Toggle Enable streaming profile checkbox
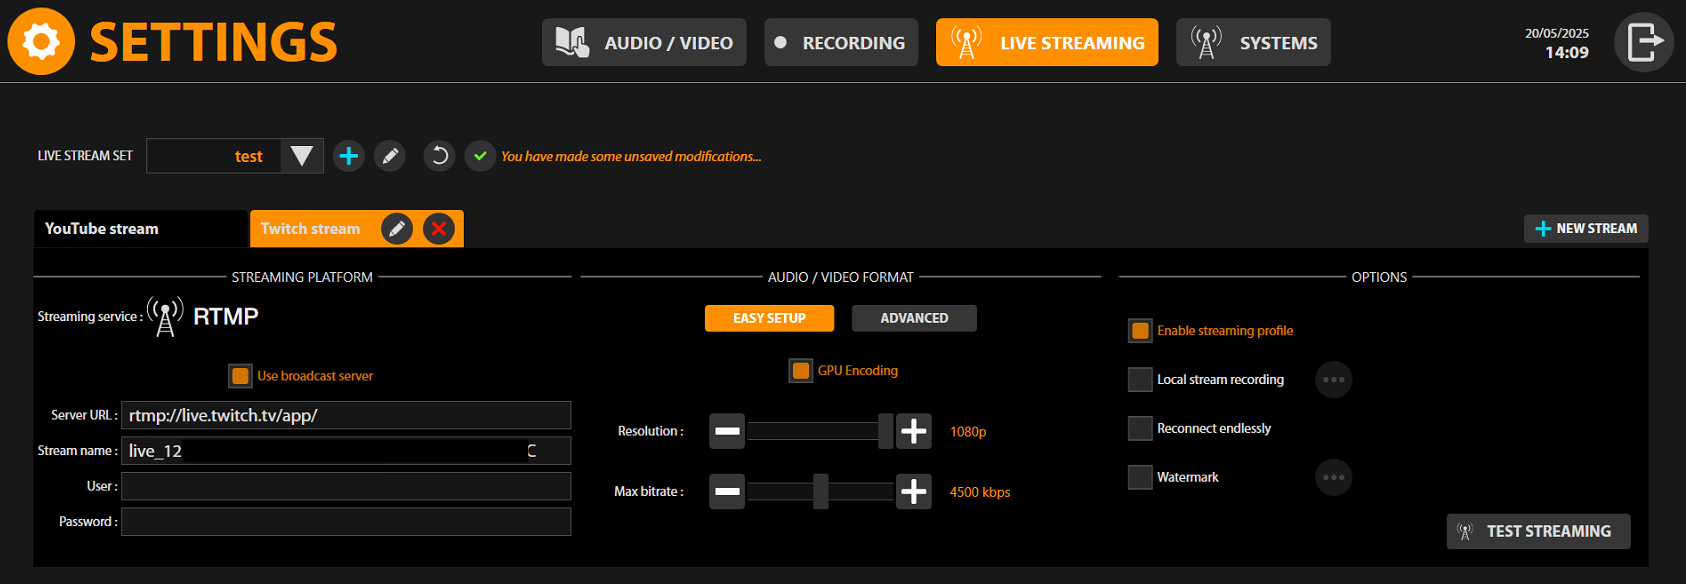This screenshot has width=1686, height=584. [x=1140, y=331]
